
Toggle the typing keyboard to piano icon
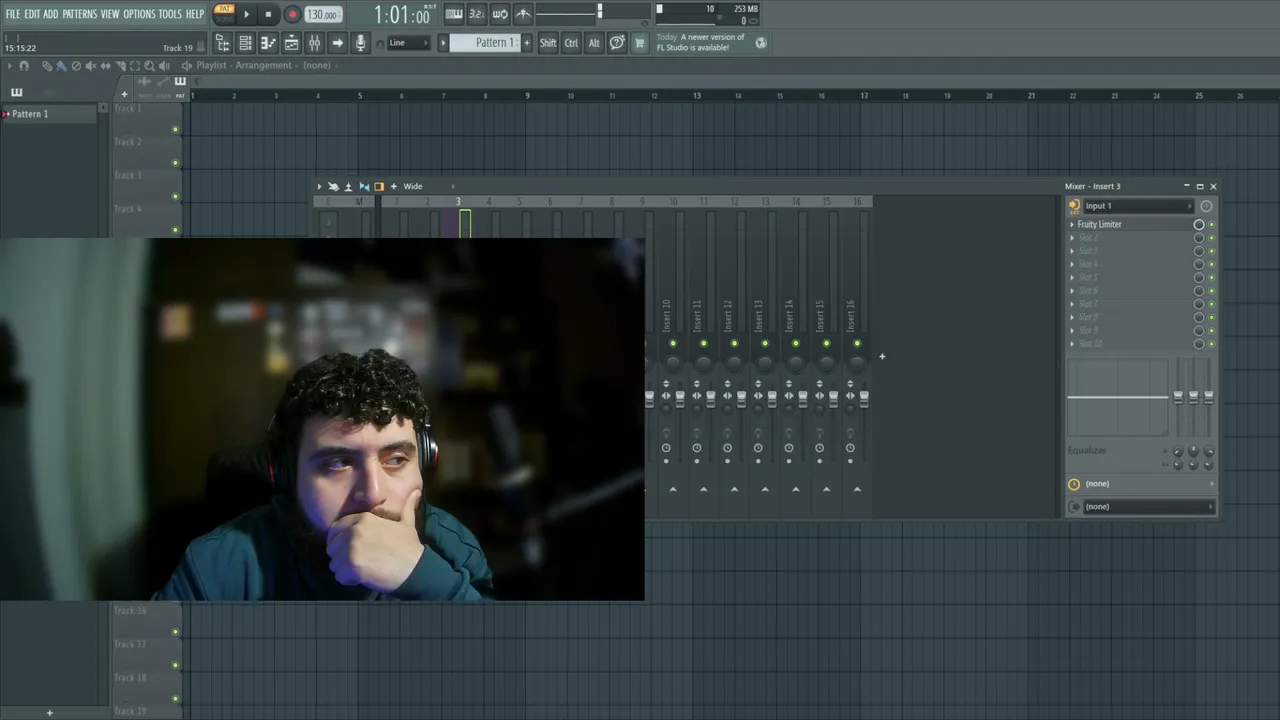coord(454,14)
